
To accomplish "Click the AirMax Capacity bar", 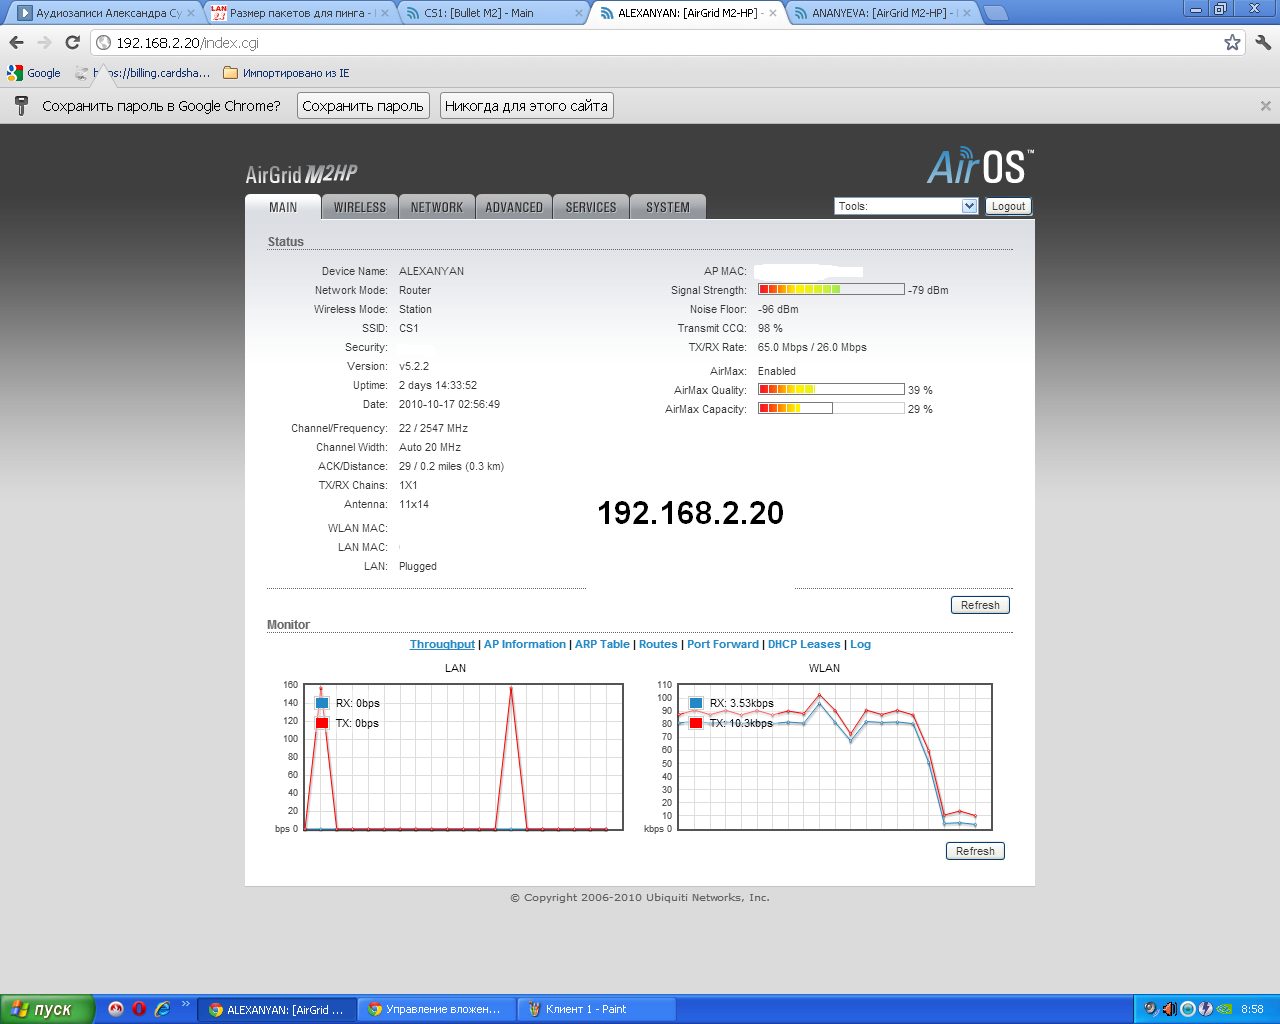I will 831,408.
